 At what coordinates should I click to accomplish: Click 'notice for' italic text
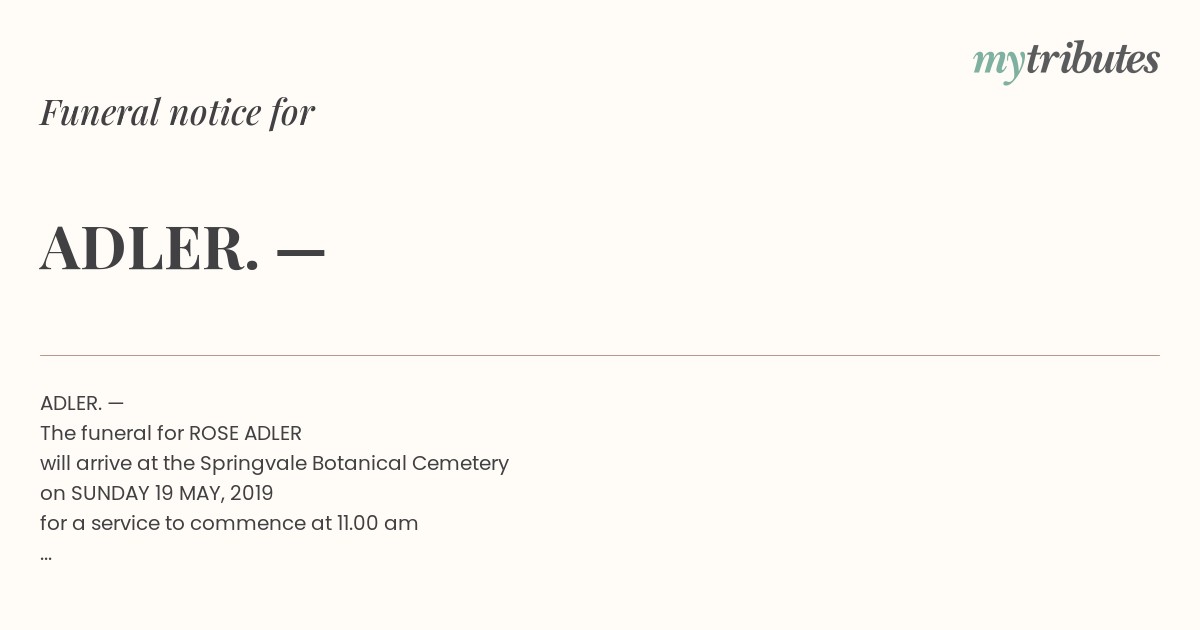[x=242, y=112]
